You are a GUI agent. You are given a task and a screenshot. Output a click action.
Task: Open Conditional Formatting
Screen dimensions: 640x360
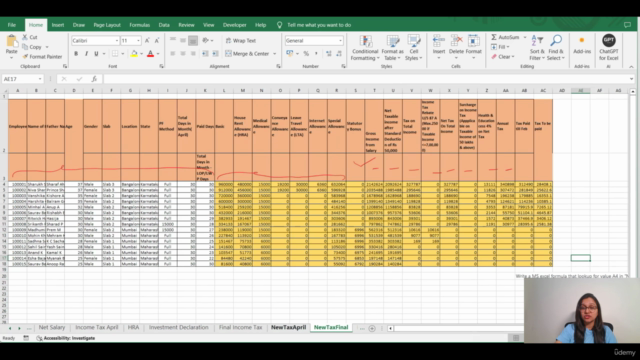coord(365,48)
